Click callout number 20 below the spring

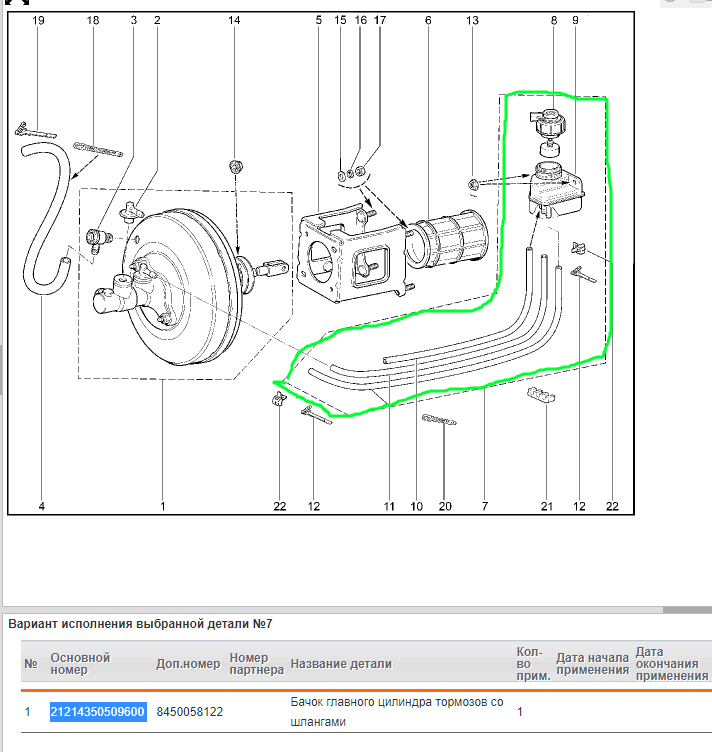[x=445, y=506]
